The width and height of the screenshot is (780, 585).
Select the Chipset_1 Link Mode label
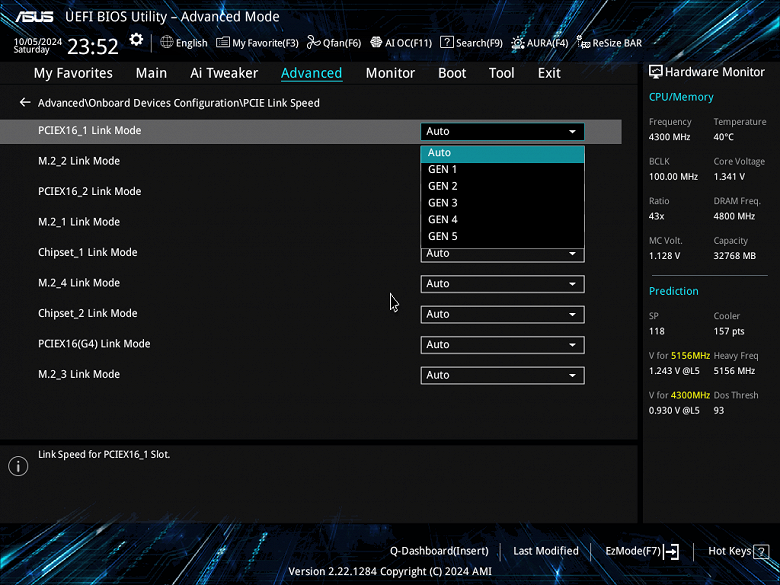tap(88, 252)
